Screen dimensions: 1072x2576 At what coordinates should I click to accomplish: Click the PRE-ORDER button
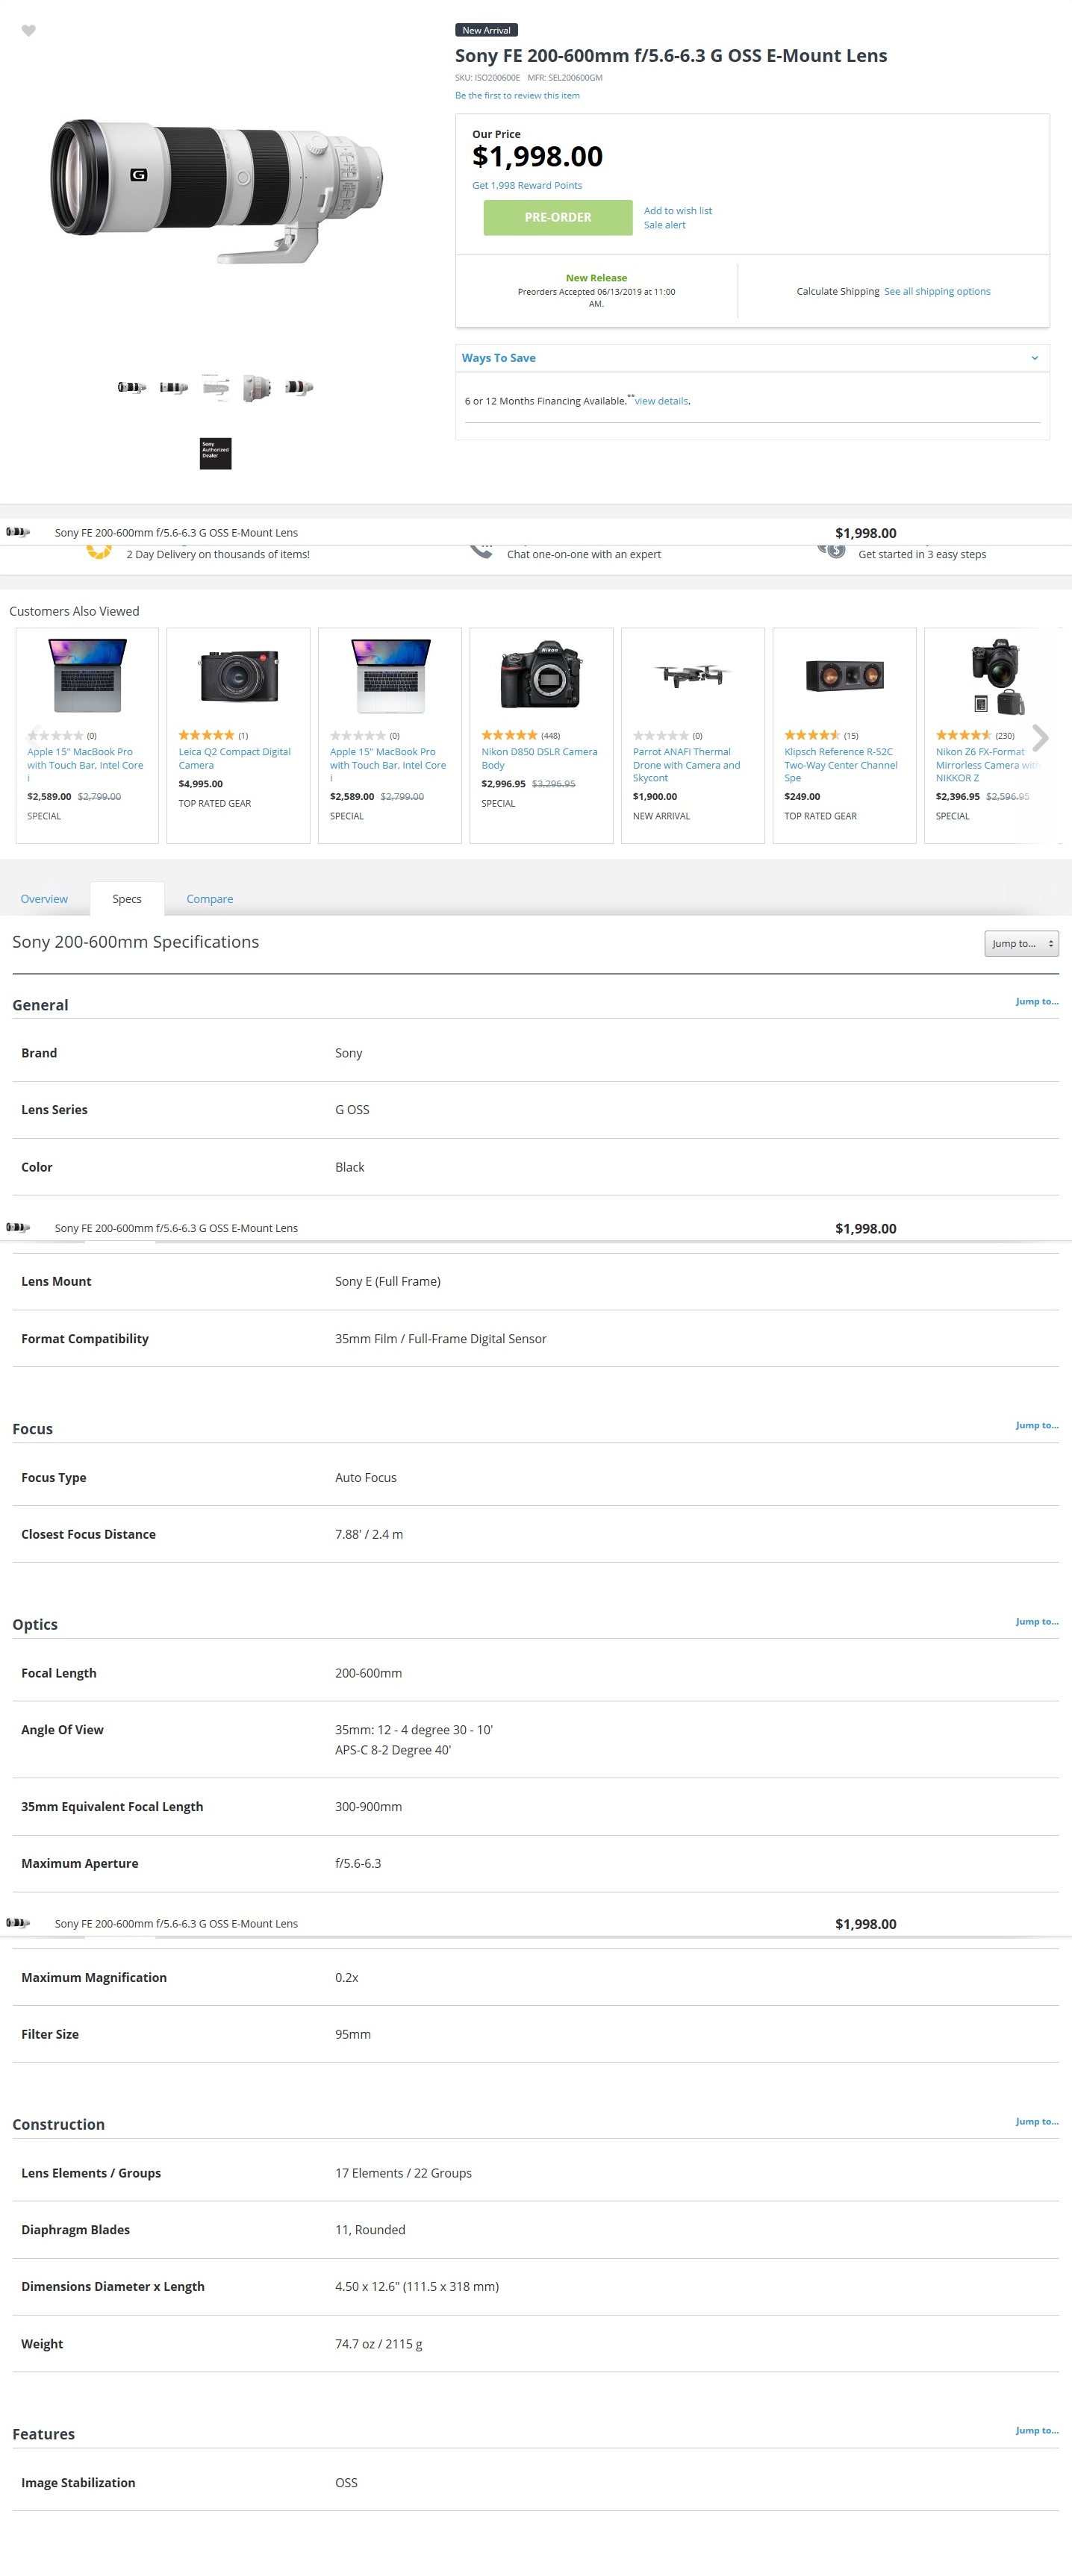(x=558, y=217)
